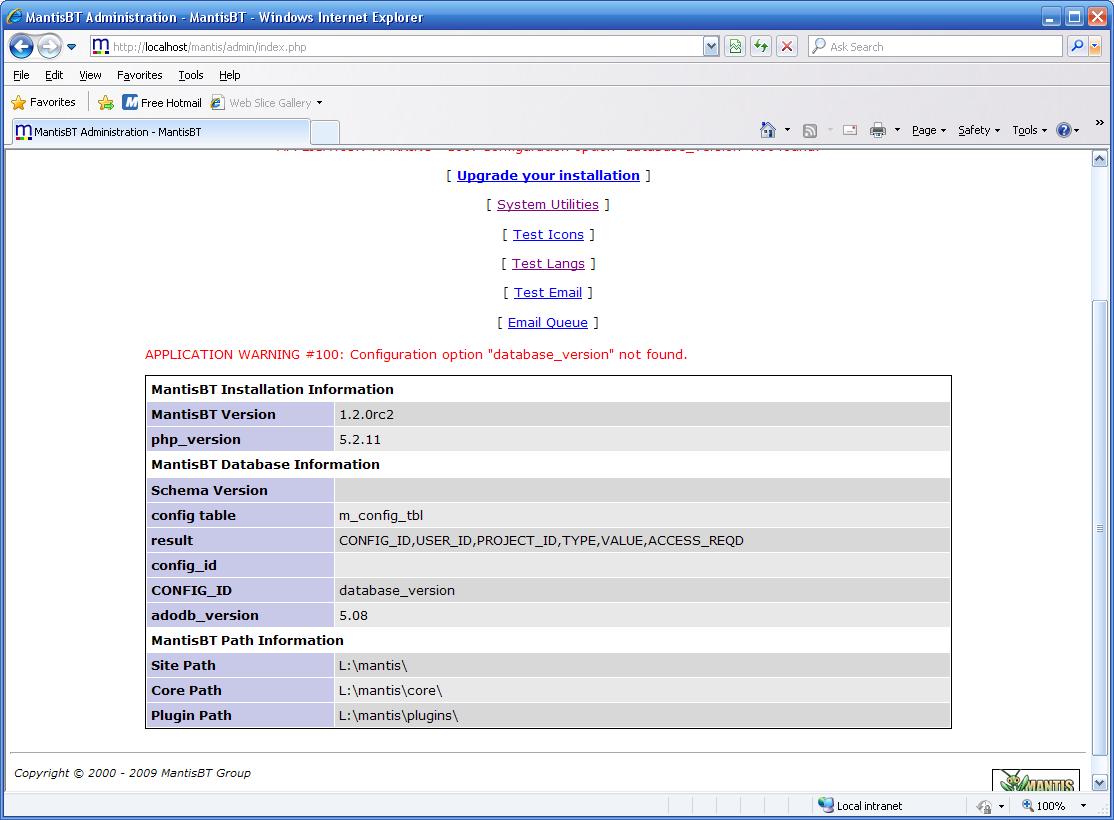Open the Test Langs link
The width and height of the screenshot is (1114, 820).
point(548,264)
